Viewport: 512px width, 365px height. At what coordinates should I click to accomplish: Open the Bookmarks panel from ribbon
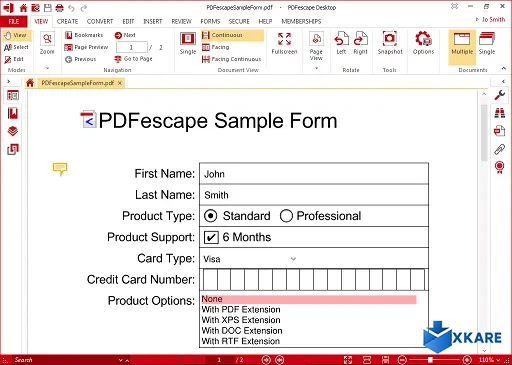[84, 35]
